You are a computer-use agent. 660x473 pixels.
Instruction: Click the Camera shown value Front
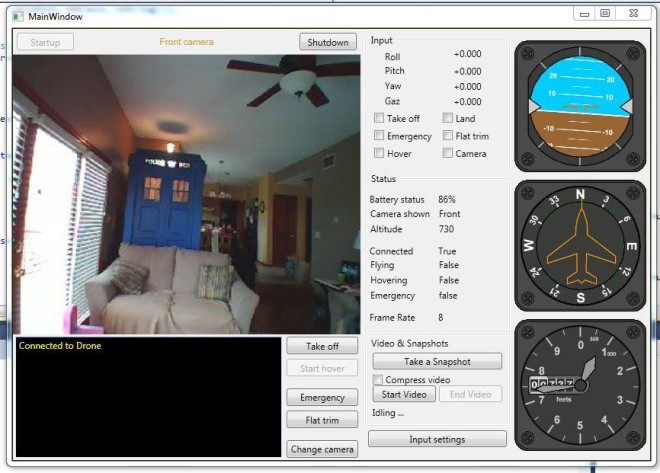449,214
